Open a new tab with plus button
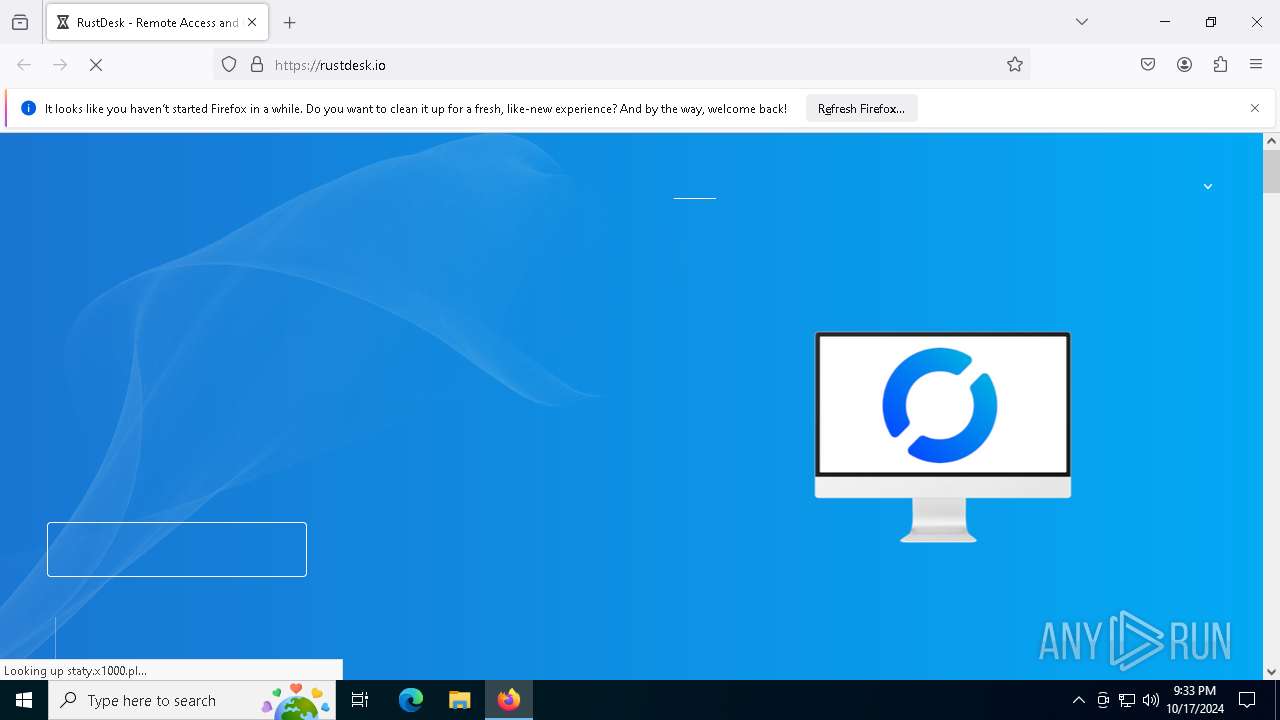 point(290,22)
